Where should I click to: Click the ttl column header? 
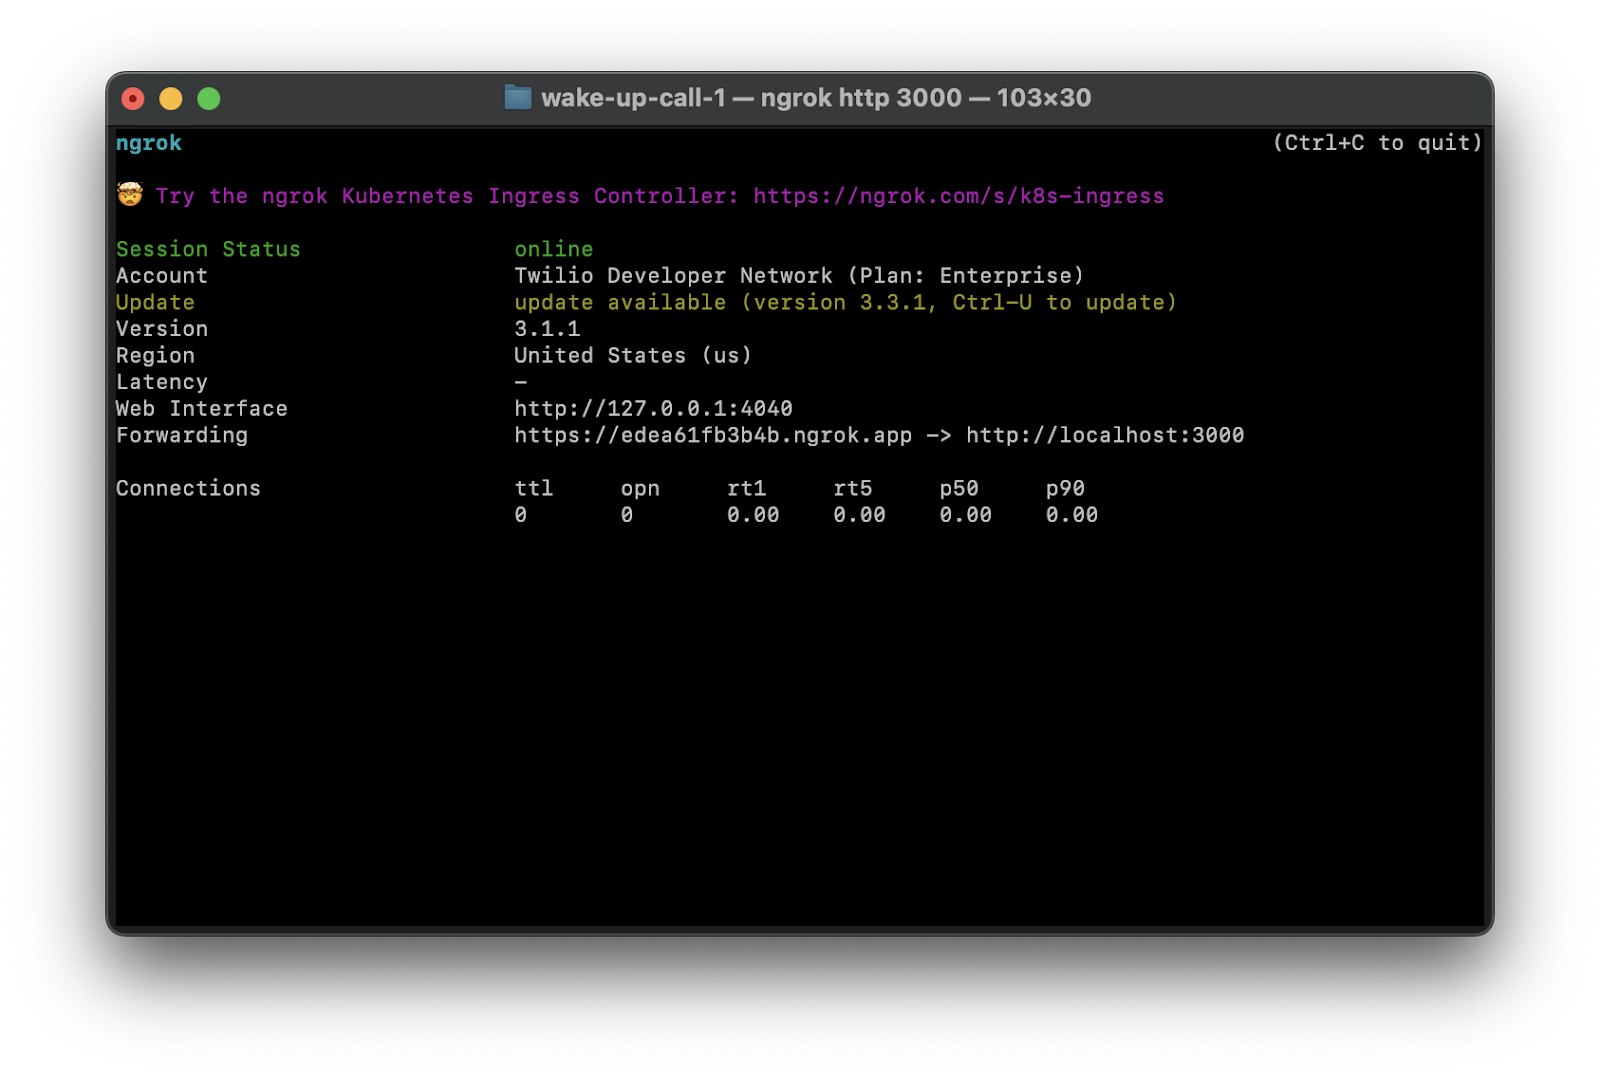[x=534, y=488]
